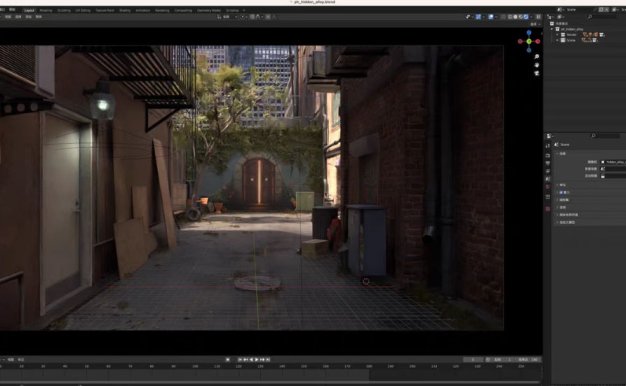The image size is (626, 386).
Task: Switch to the Shading workspace tab
Action: pos(125,10)
